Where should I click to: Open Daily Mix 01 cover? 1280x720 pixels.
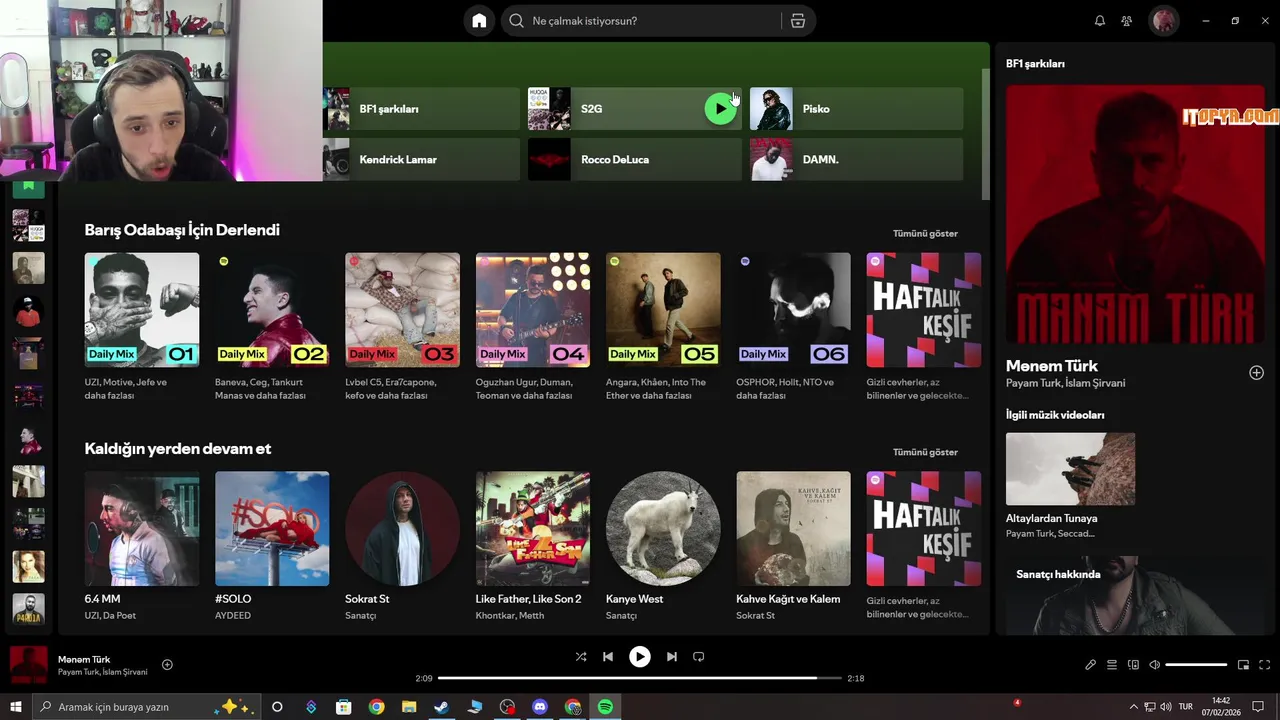[x=142, y=310]
